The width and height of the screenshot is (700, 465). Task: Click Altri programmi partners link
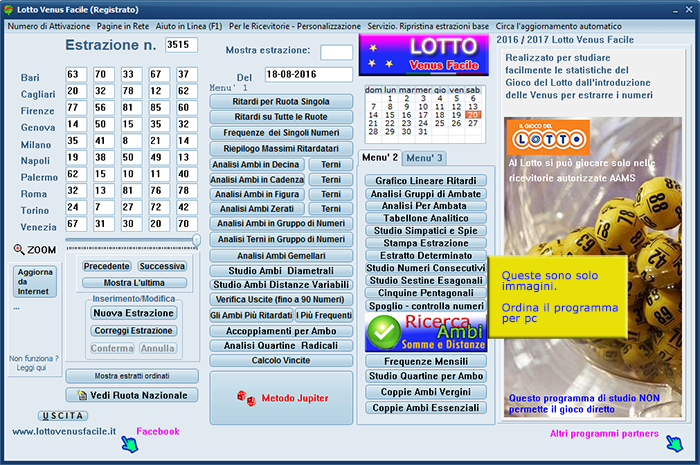(x=604, y=433)
